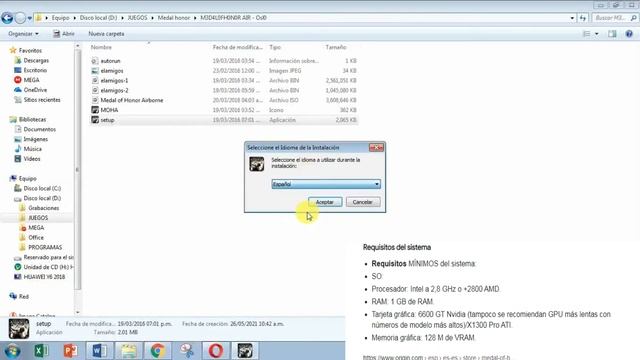Screen dimensions: 640x360
Task: Open Bibliotecas in the navigation pane
Action: [x=32, y=120]
